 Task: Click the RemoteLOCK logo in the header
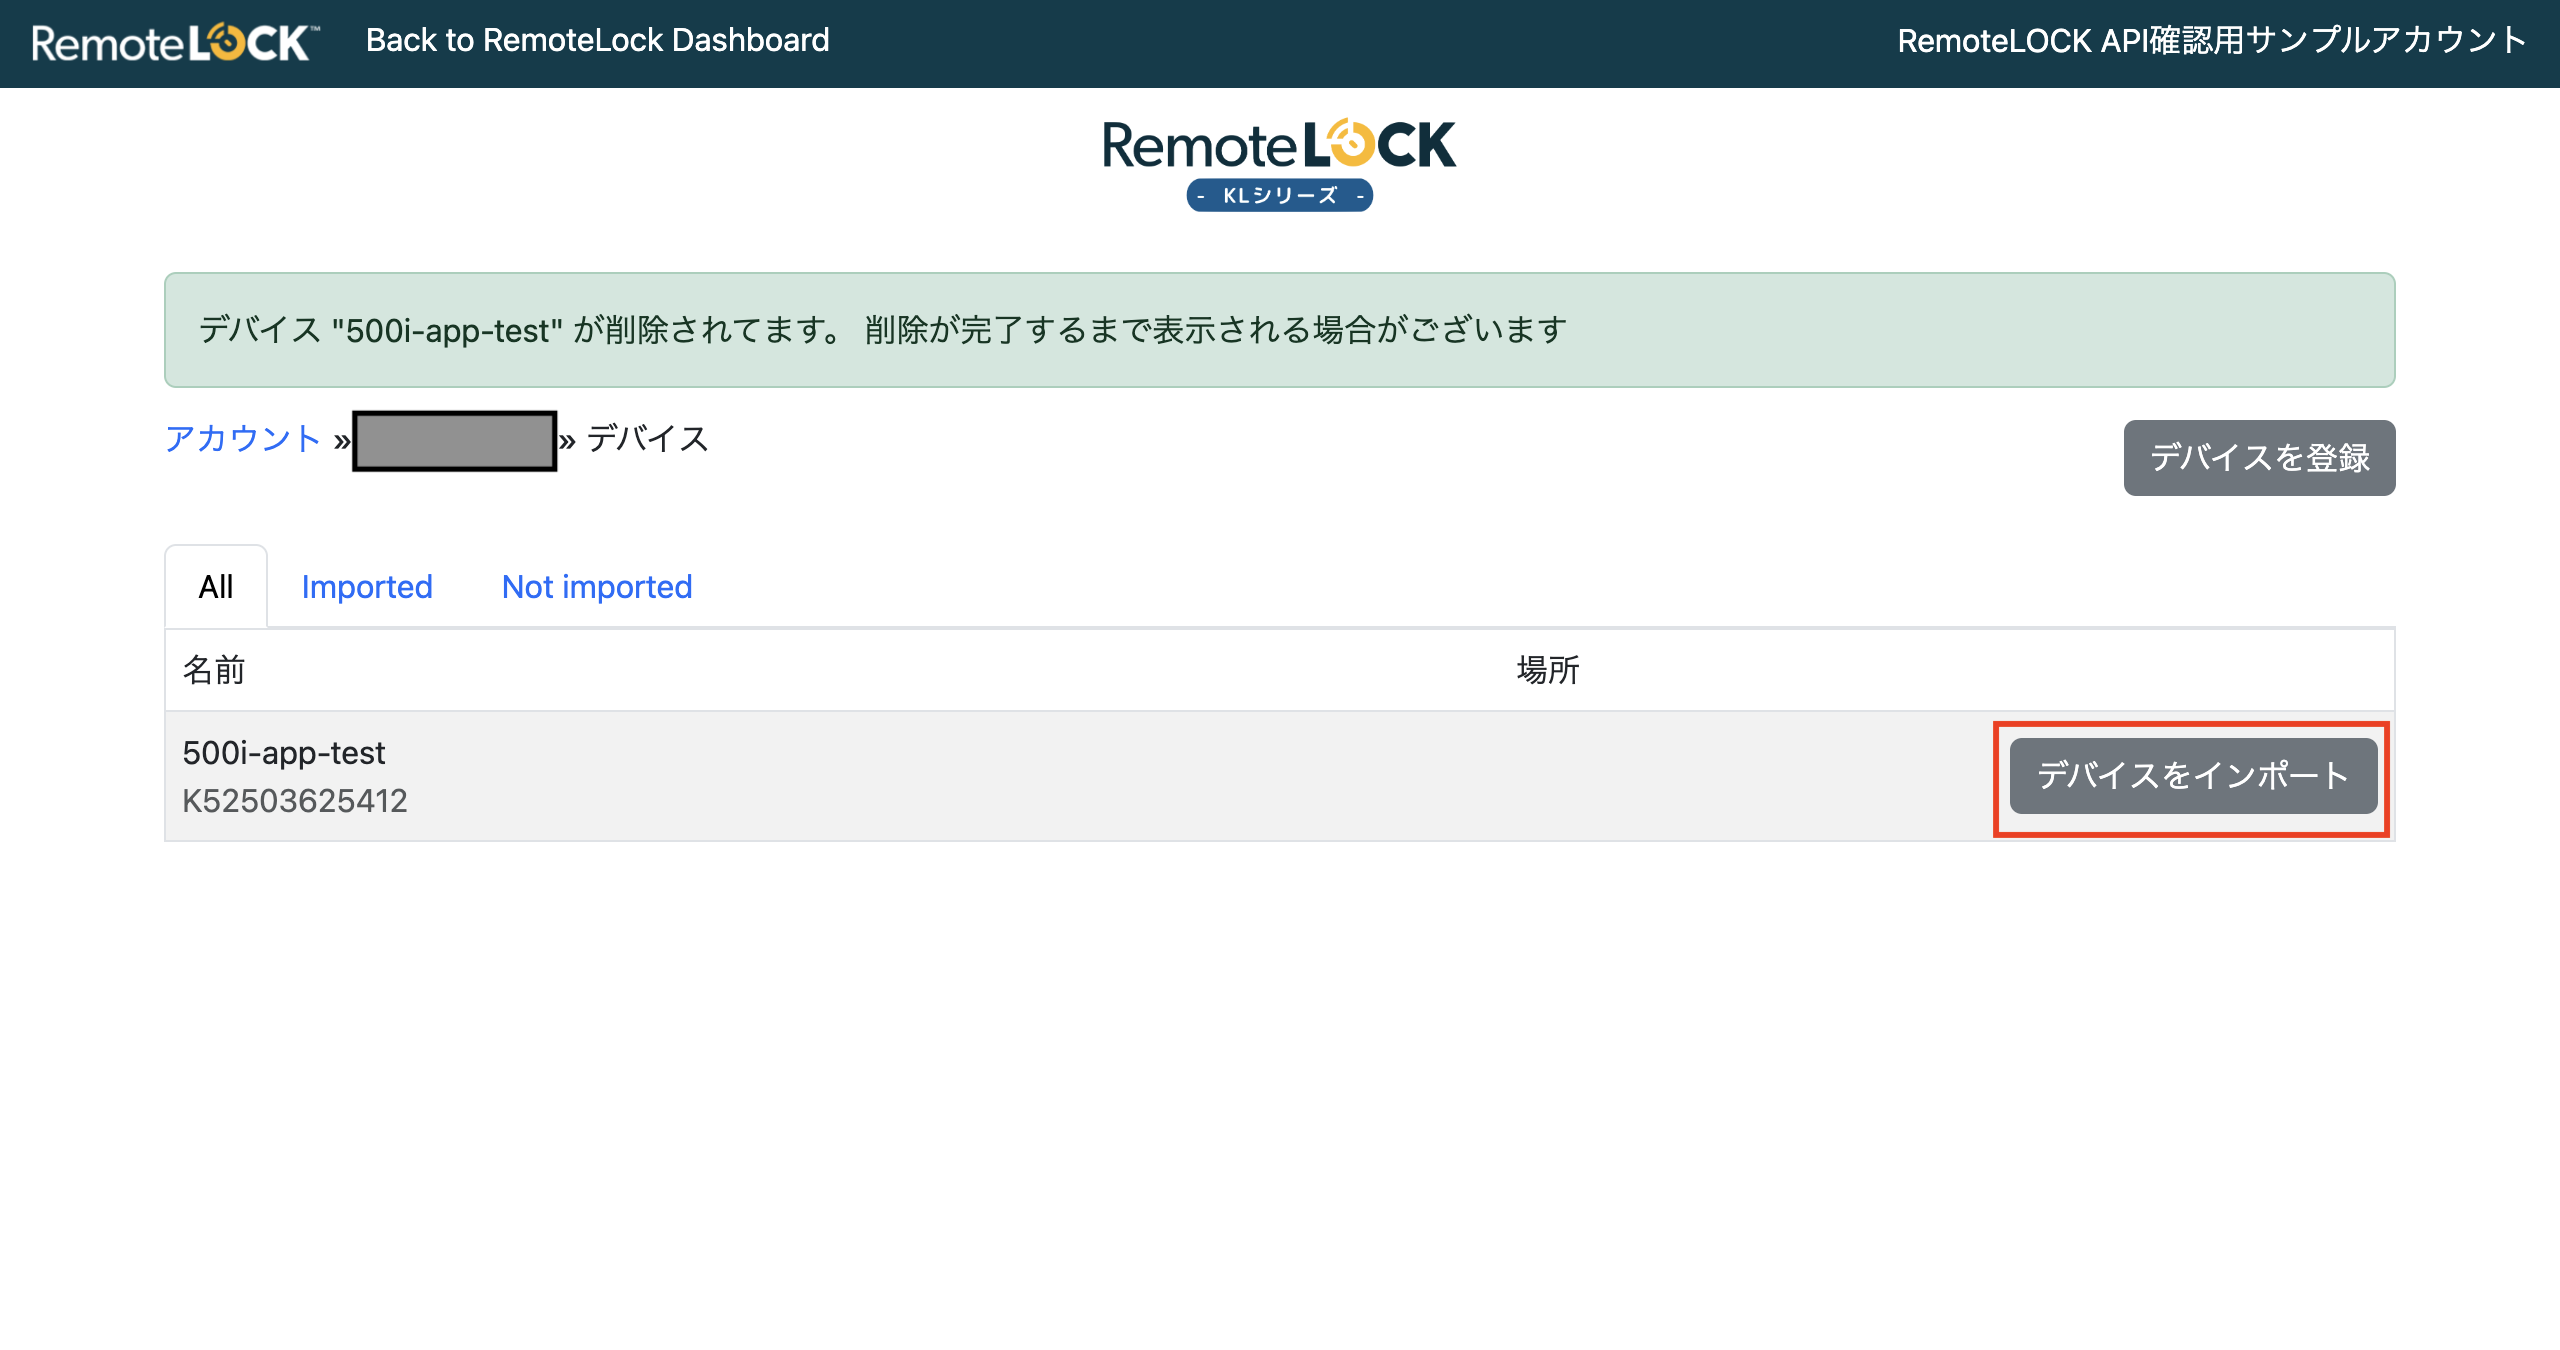point(176,42)
